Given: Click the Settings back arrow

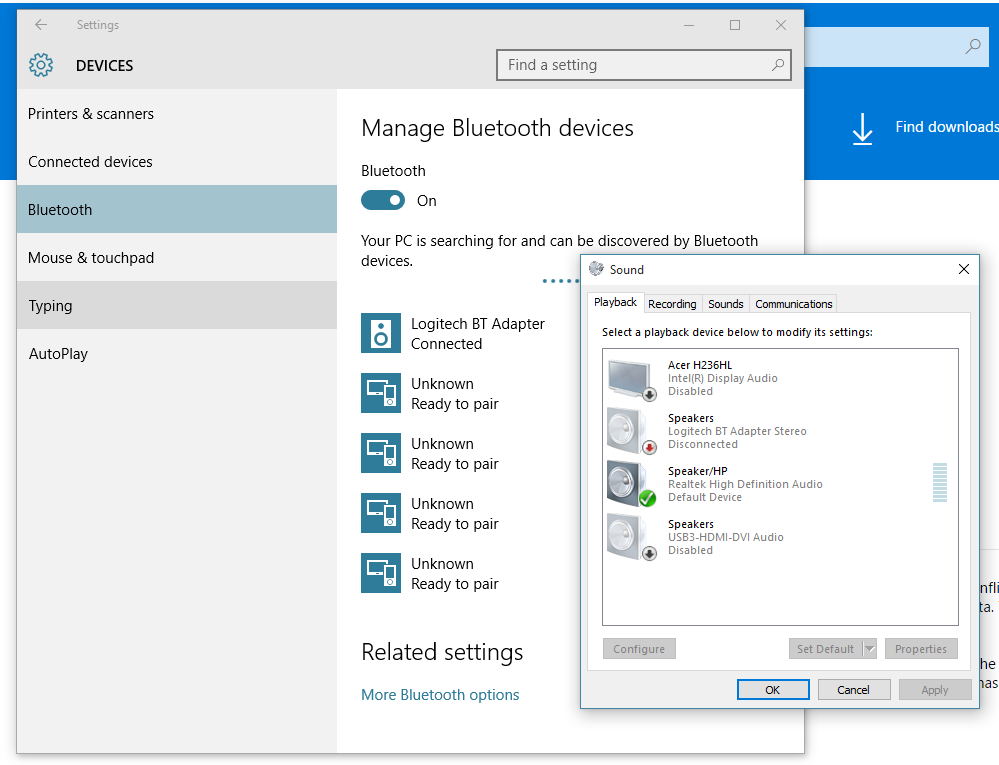Looking at the screenshot, I should [41, 25].
